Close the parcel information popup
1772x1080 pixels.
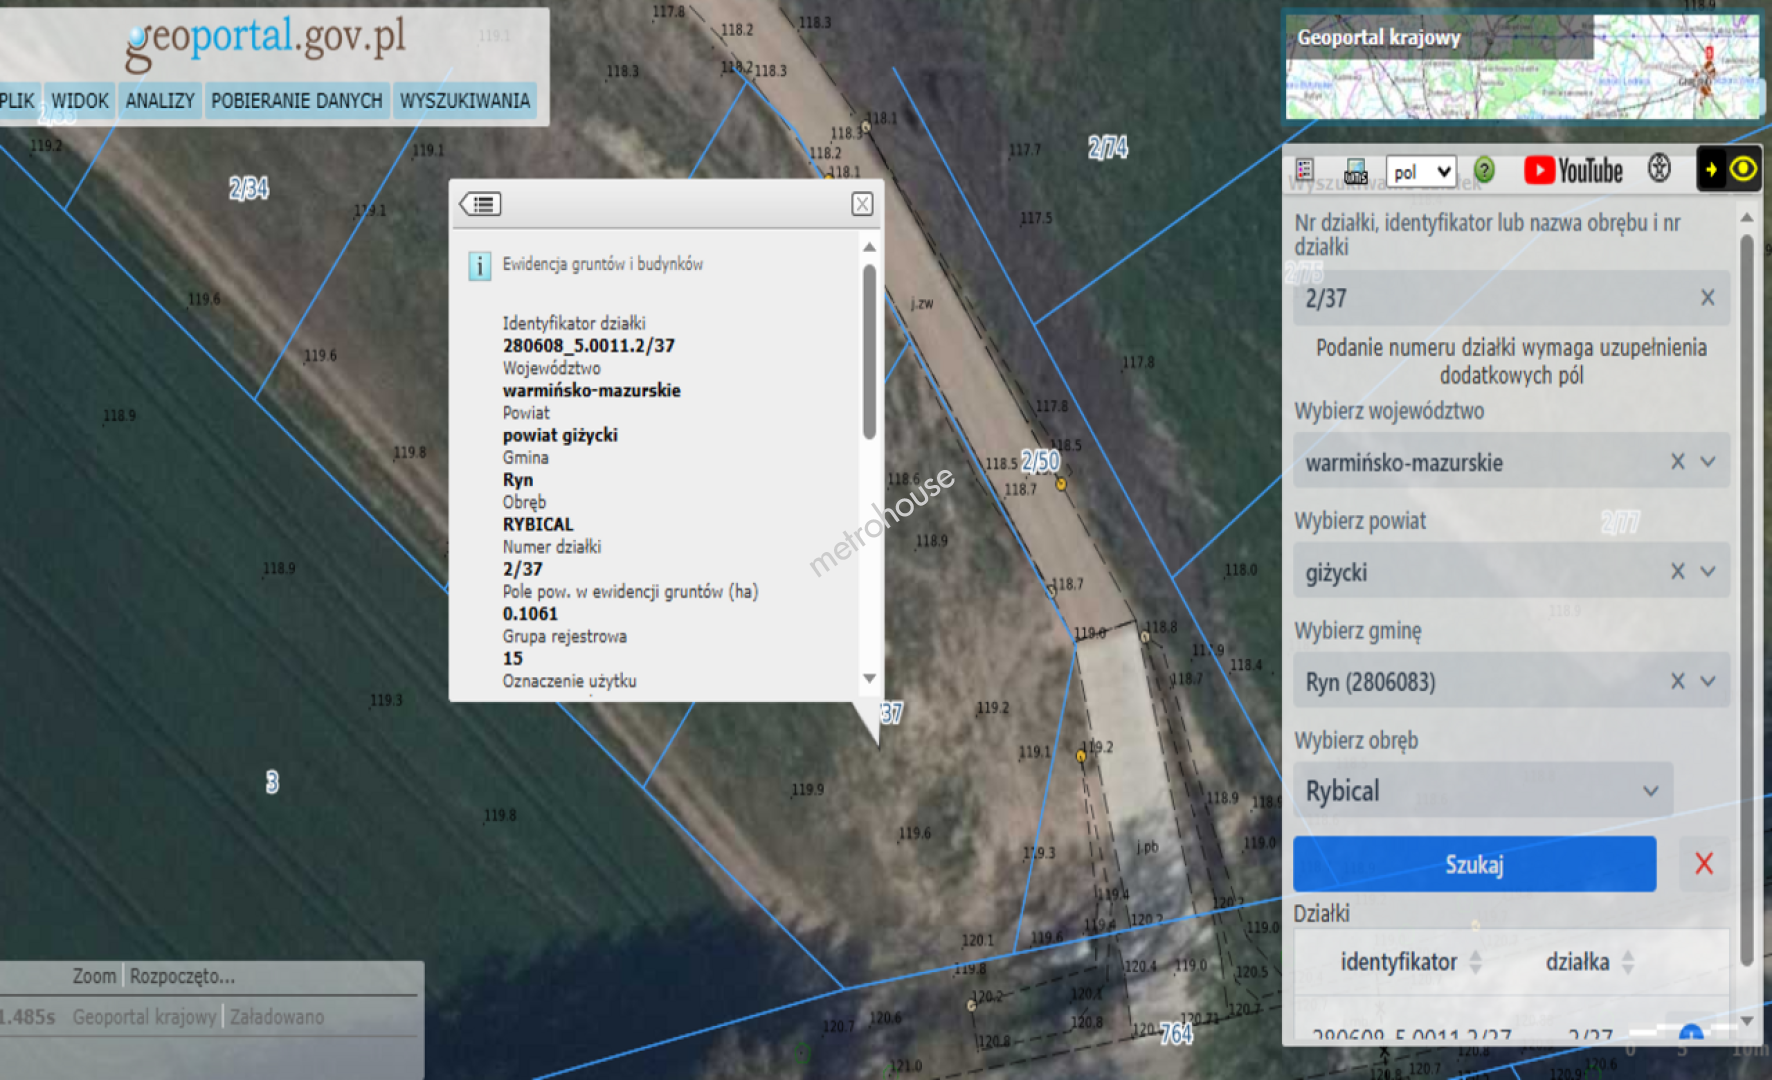(x=862, y=204)
